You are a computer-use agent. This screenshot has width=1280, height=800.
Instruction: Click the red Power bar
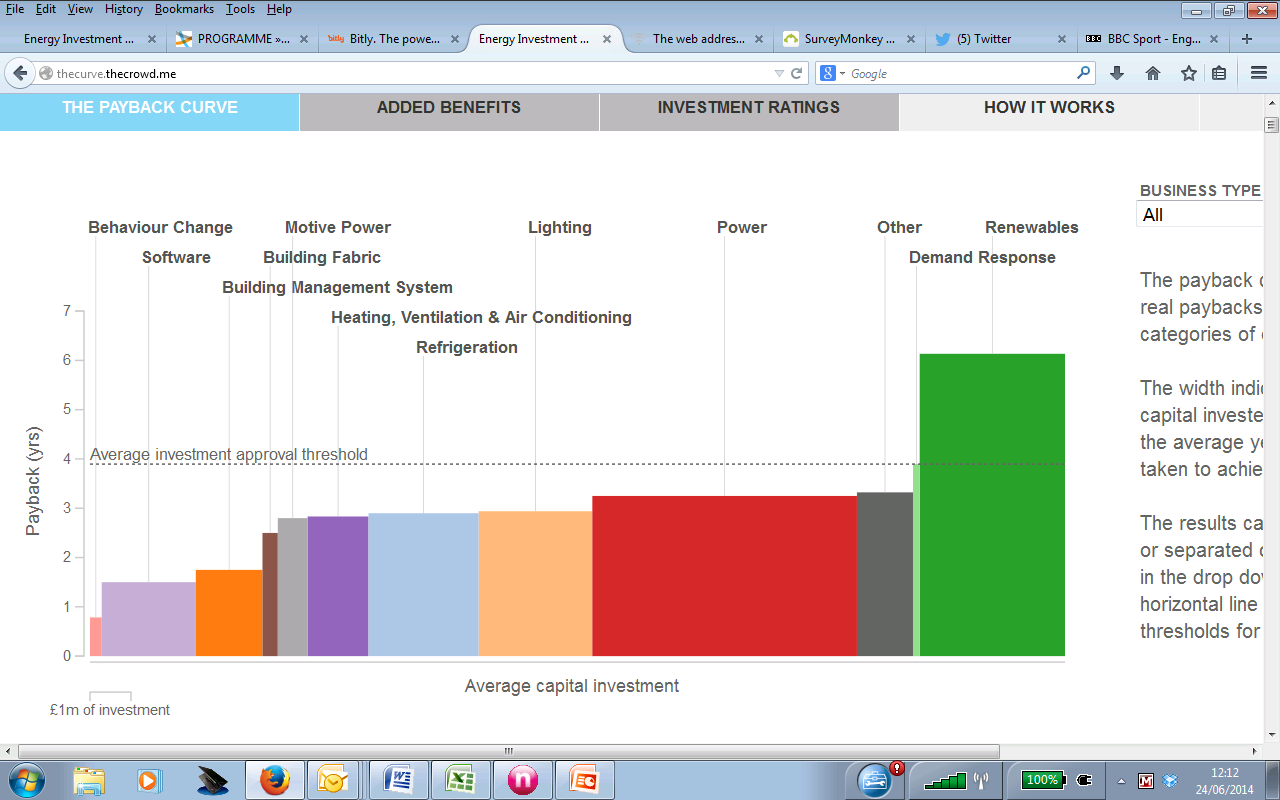(x=725, y=576)
